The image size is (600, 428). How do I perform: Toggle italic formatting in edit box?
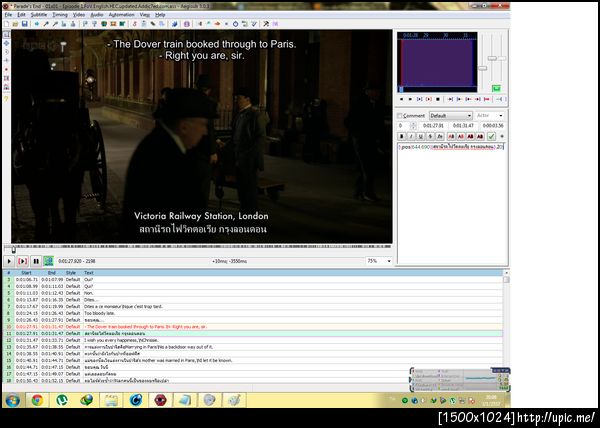[411, 136]
